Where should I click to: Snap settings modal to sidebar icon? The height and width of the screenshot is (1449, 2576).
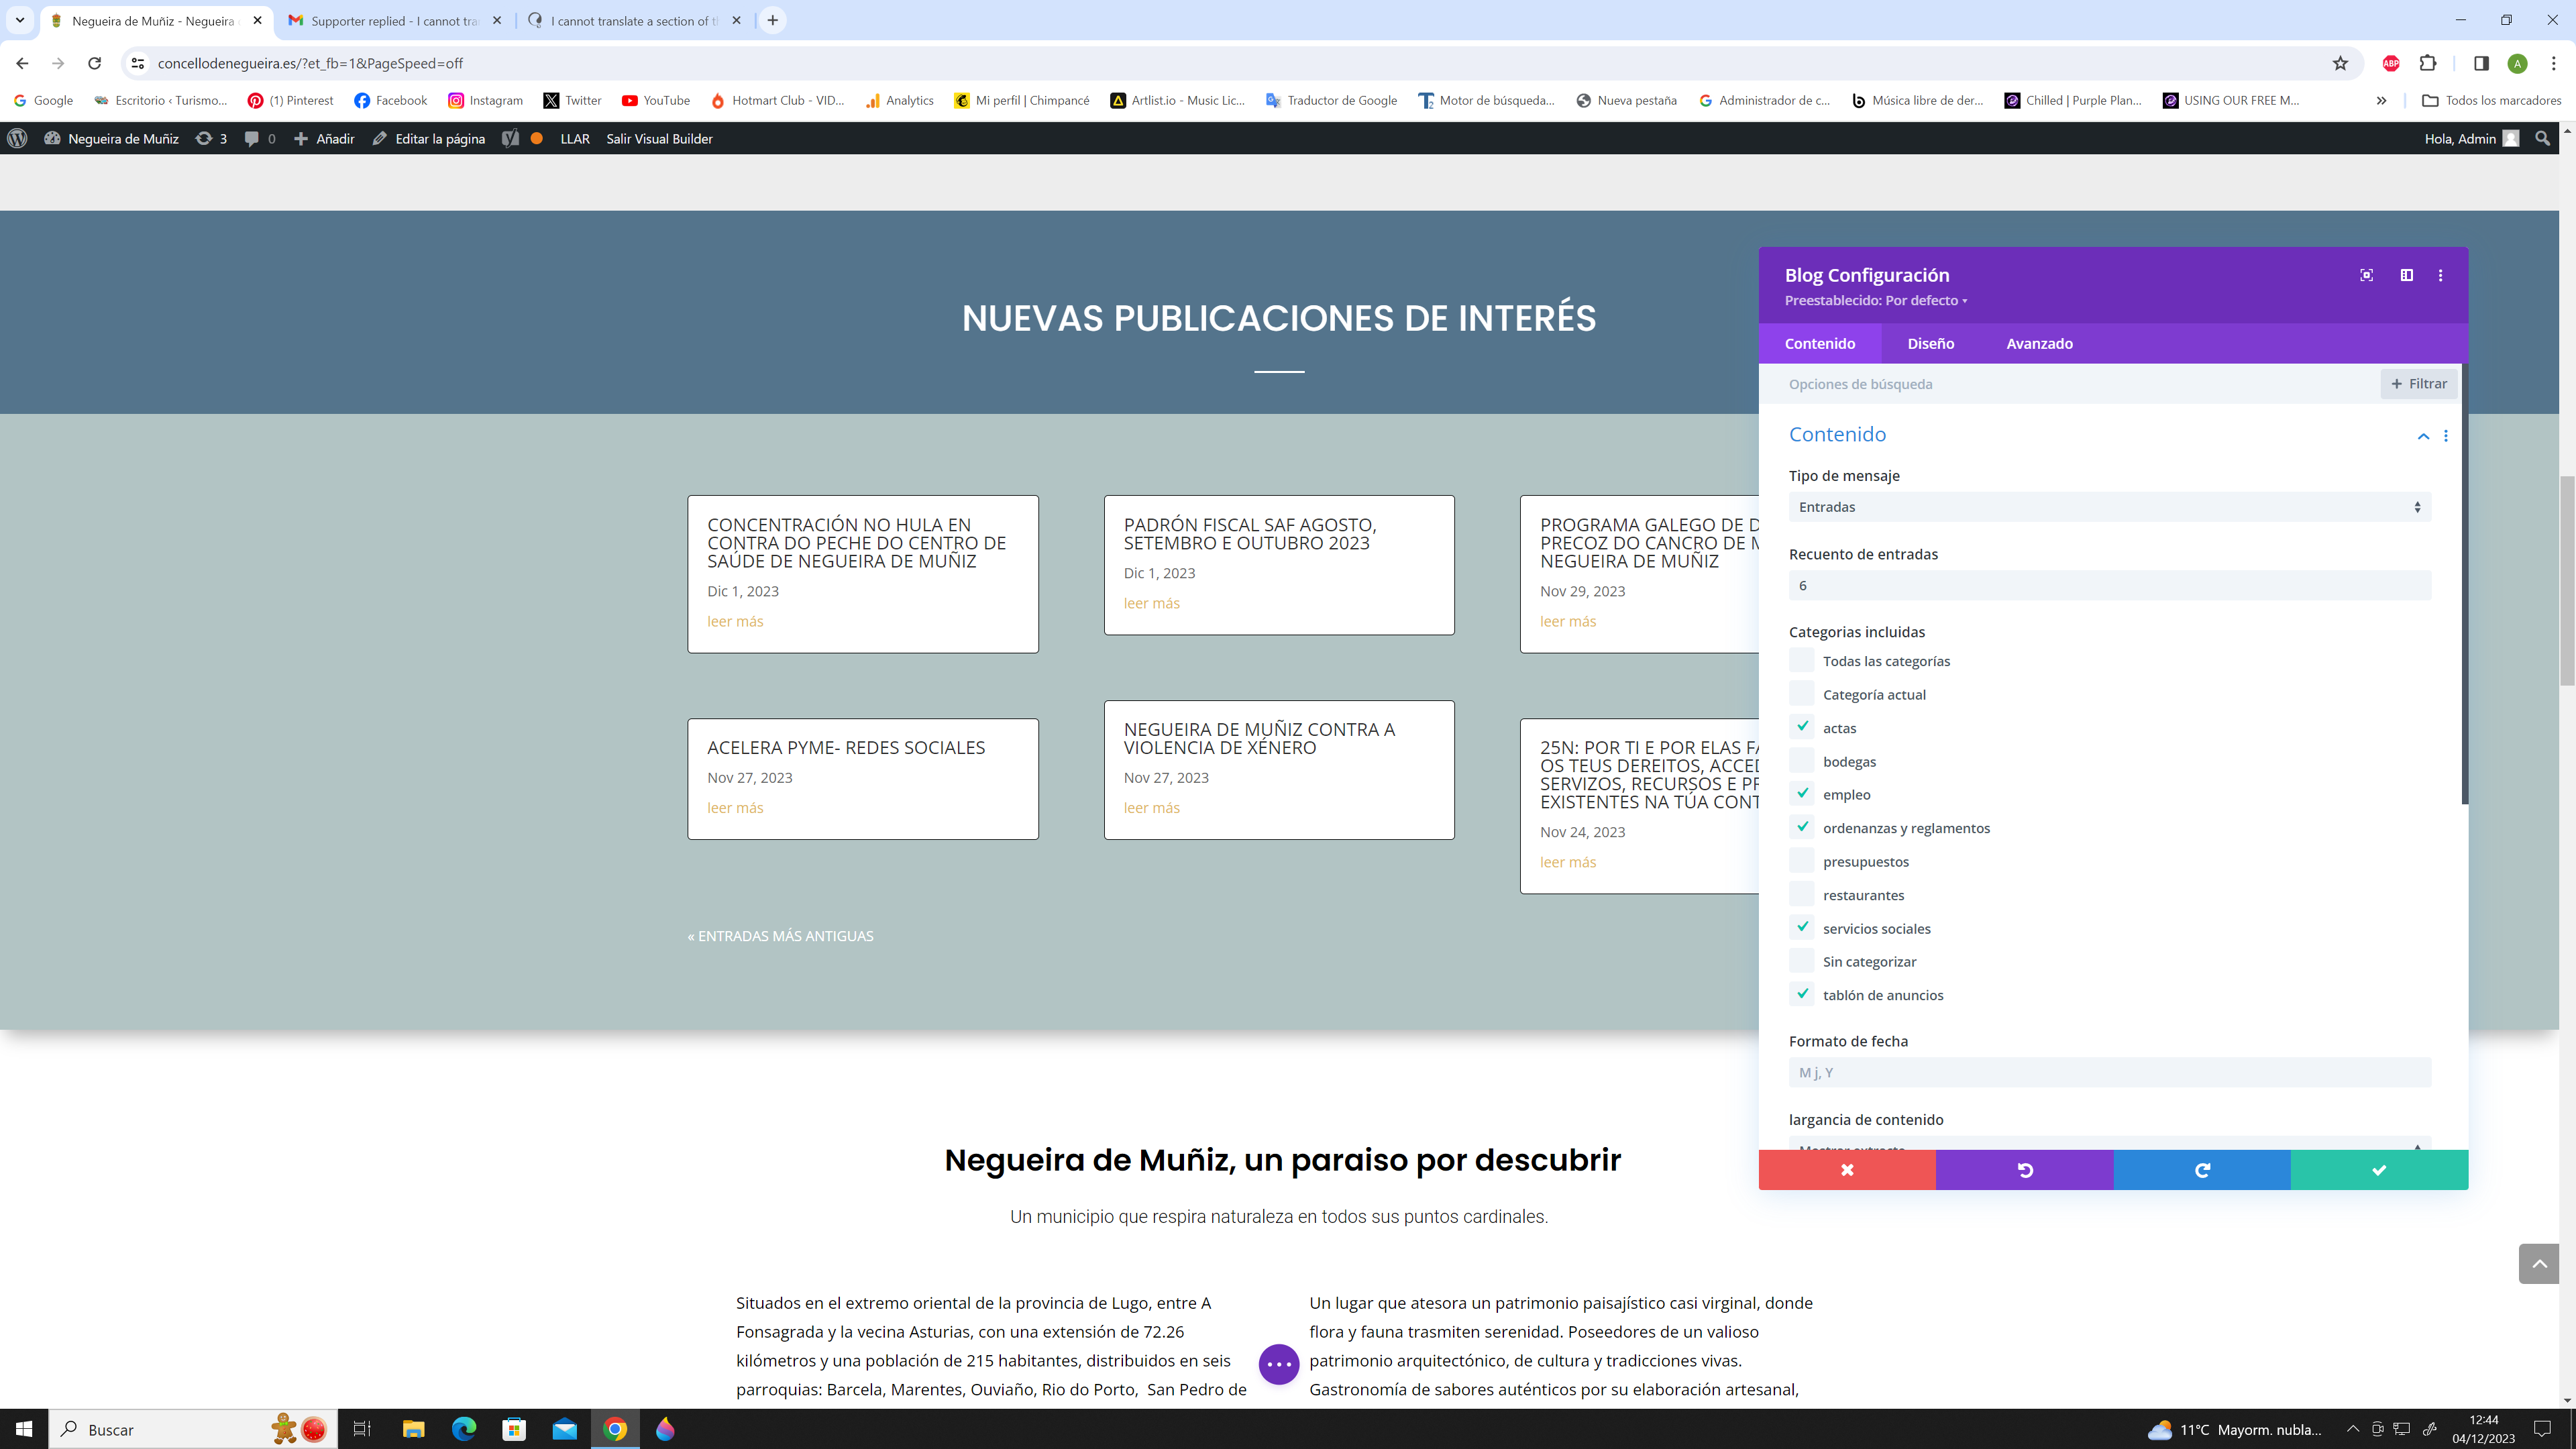[x=2406, y=275]
